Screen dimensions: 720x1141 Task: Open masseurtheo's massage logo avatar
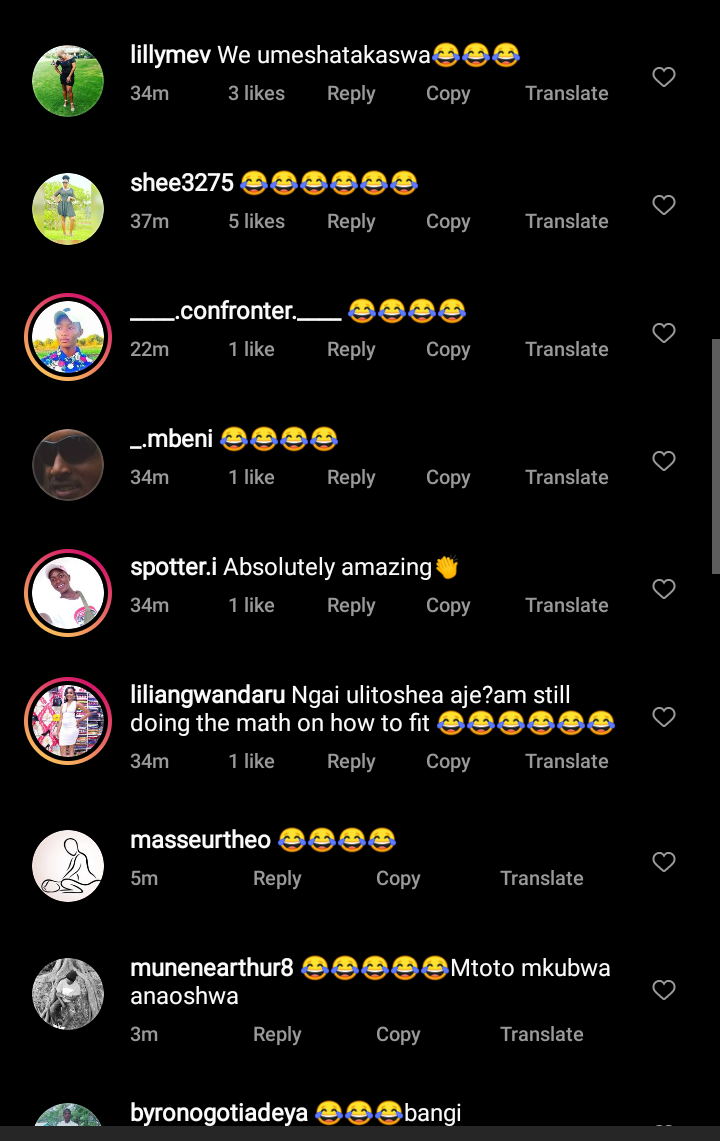coord(68,866)
